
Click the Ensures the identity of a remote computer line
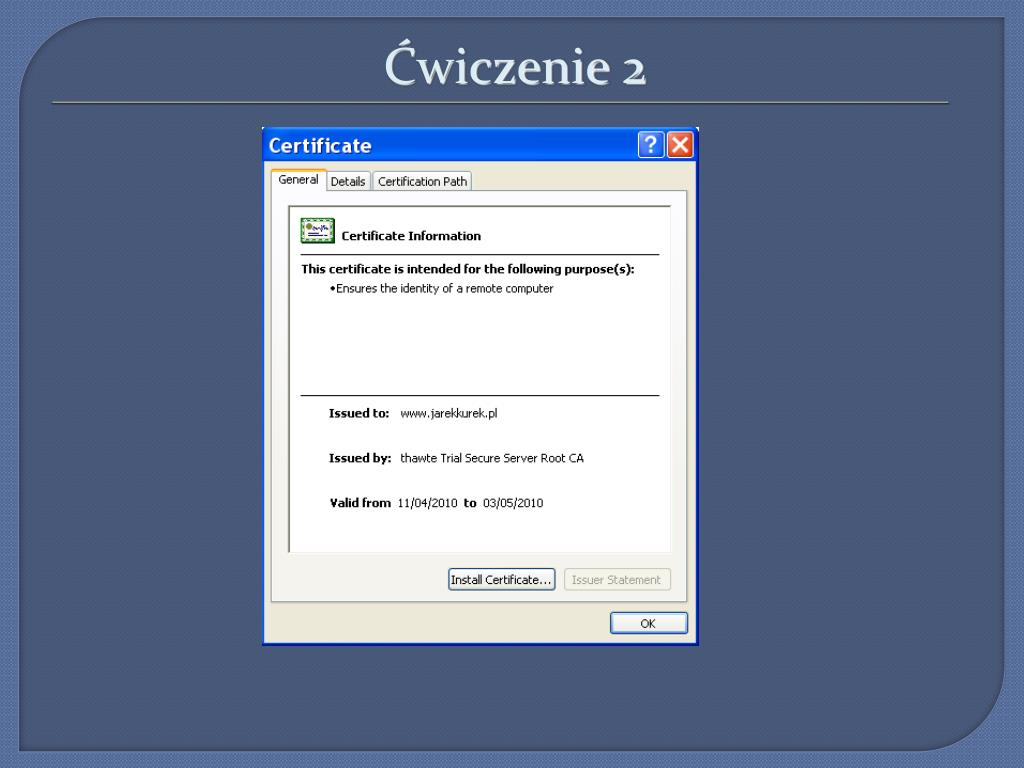tap(441, 289)
